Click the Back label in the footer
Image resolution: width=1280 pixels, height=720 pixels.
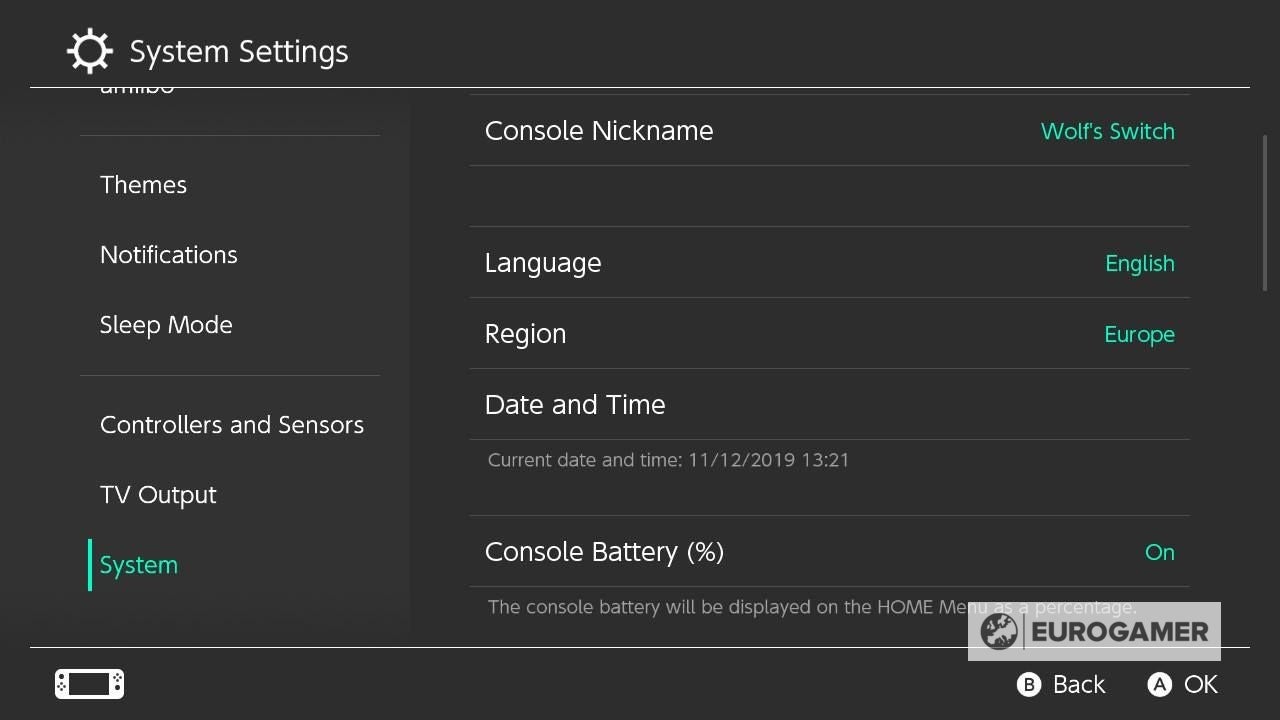click(x=1078, y=684)
